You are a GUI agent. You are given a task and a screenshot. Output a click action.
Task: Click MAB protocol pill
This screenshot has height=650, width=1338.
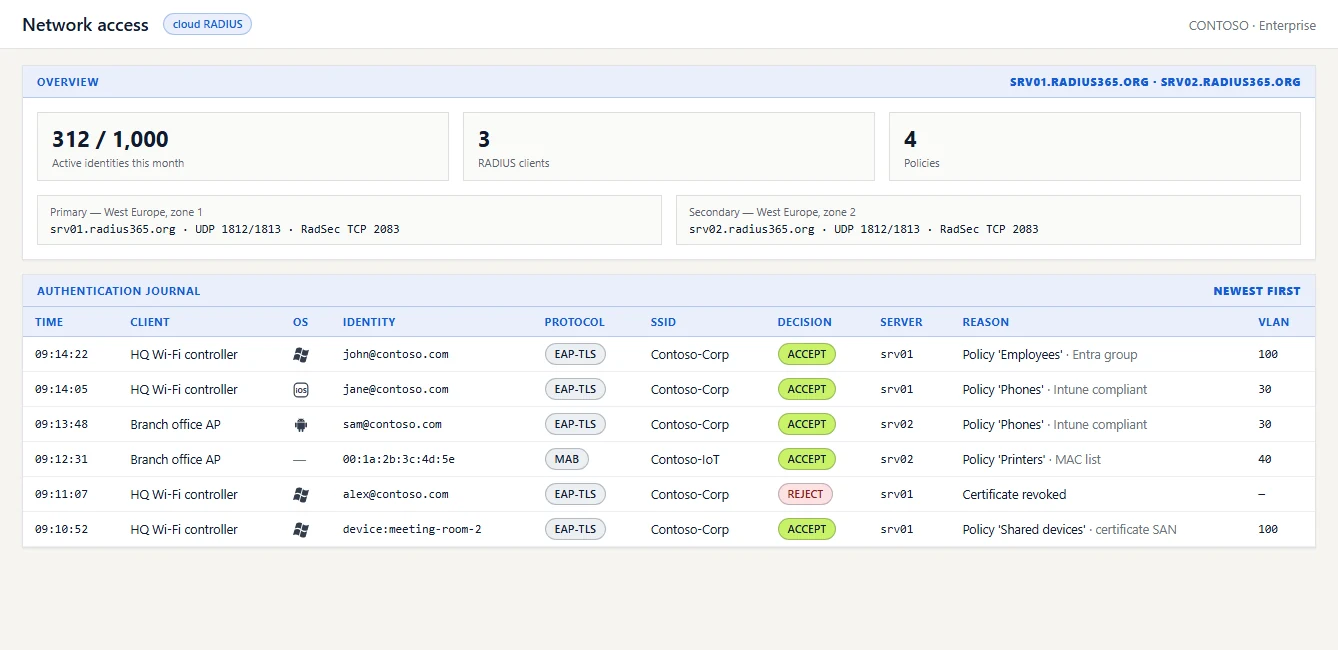[567, 459]
